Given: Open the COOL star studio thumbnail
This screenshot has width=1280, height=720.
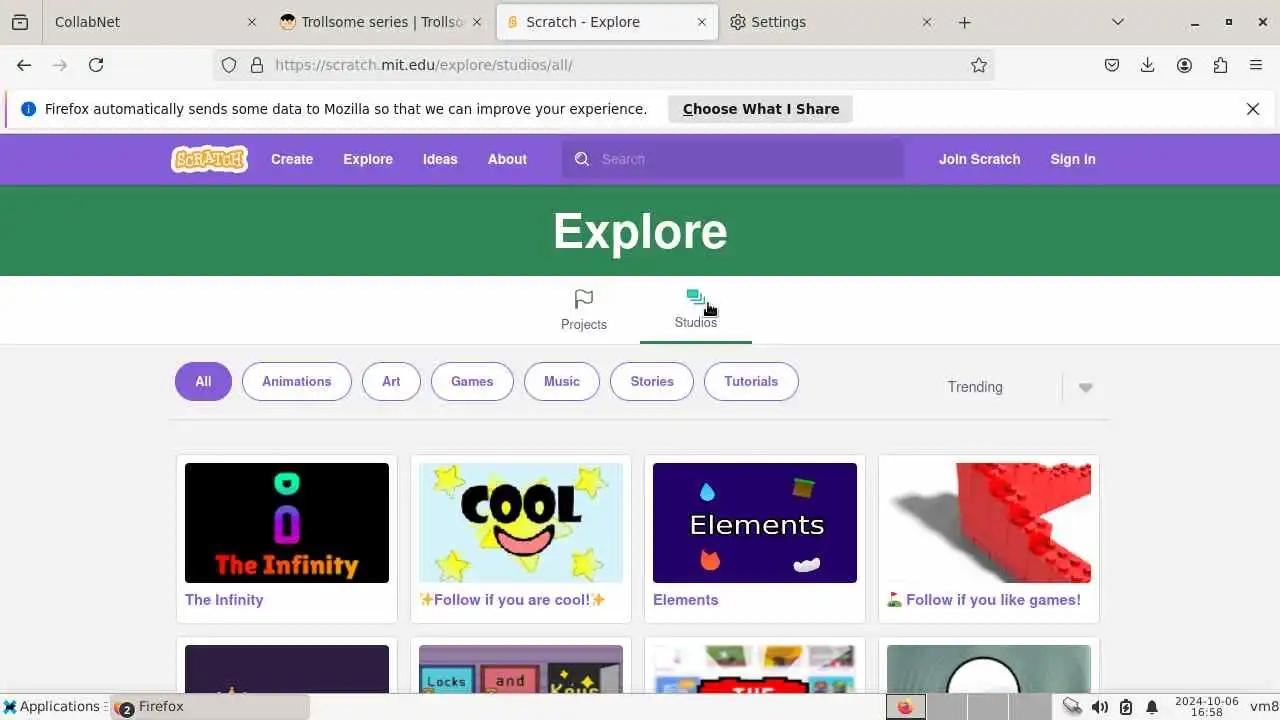Looking at the screenshot, I should coord(521,523).
